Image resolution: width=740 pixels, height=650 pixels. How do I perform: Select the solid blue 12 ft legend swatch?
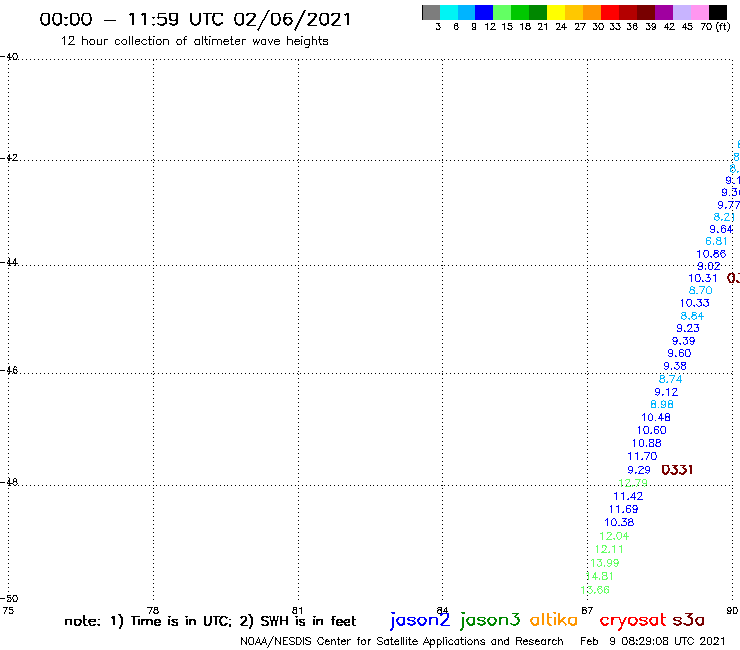[x=484, y=12]
